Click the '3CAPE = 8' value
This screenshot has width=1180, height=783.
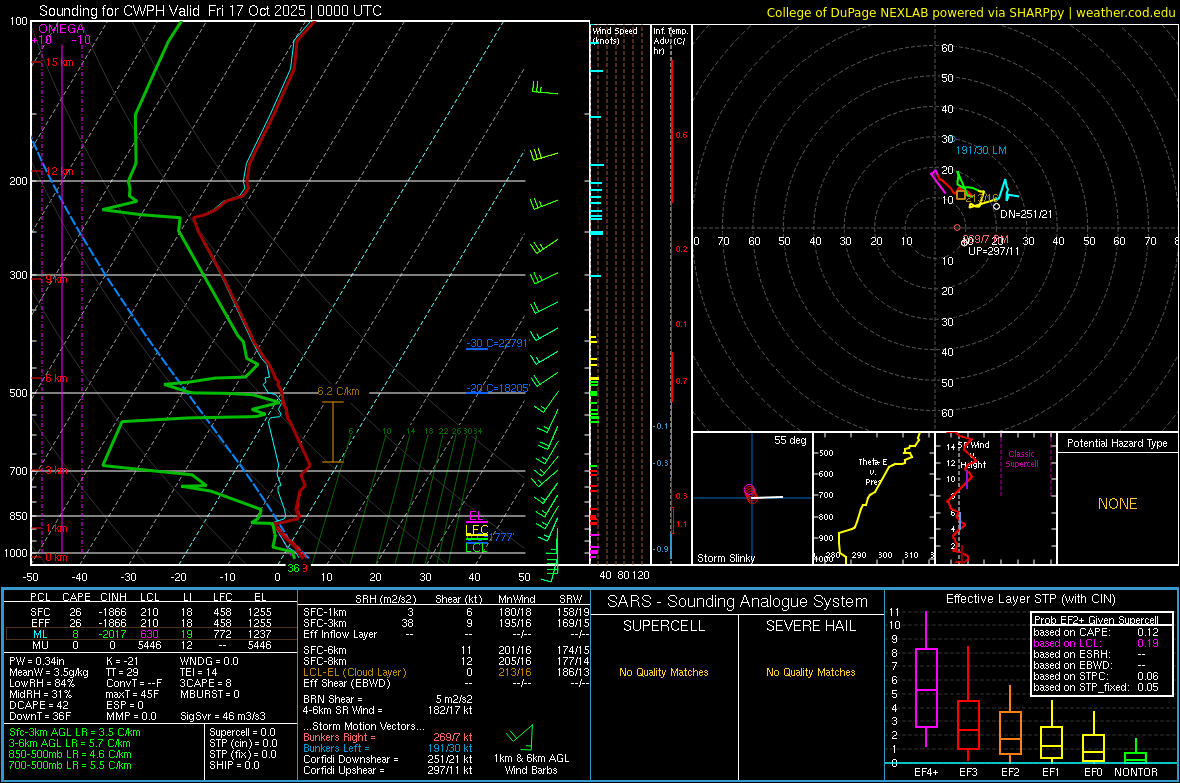click(x=205, y=684)
